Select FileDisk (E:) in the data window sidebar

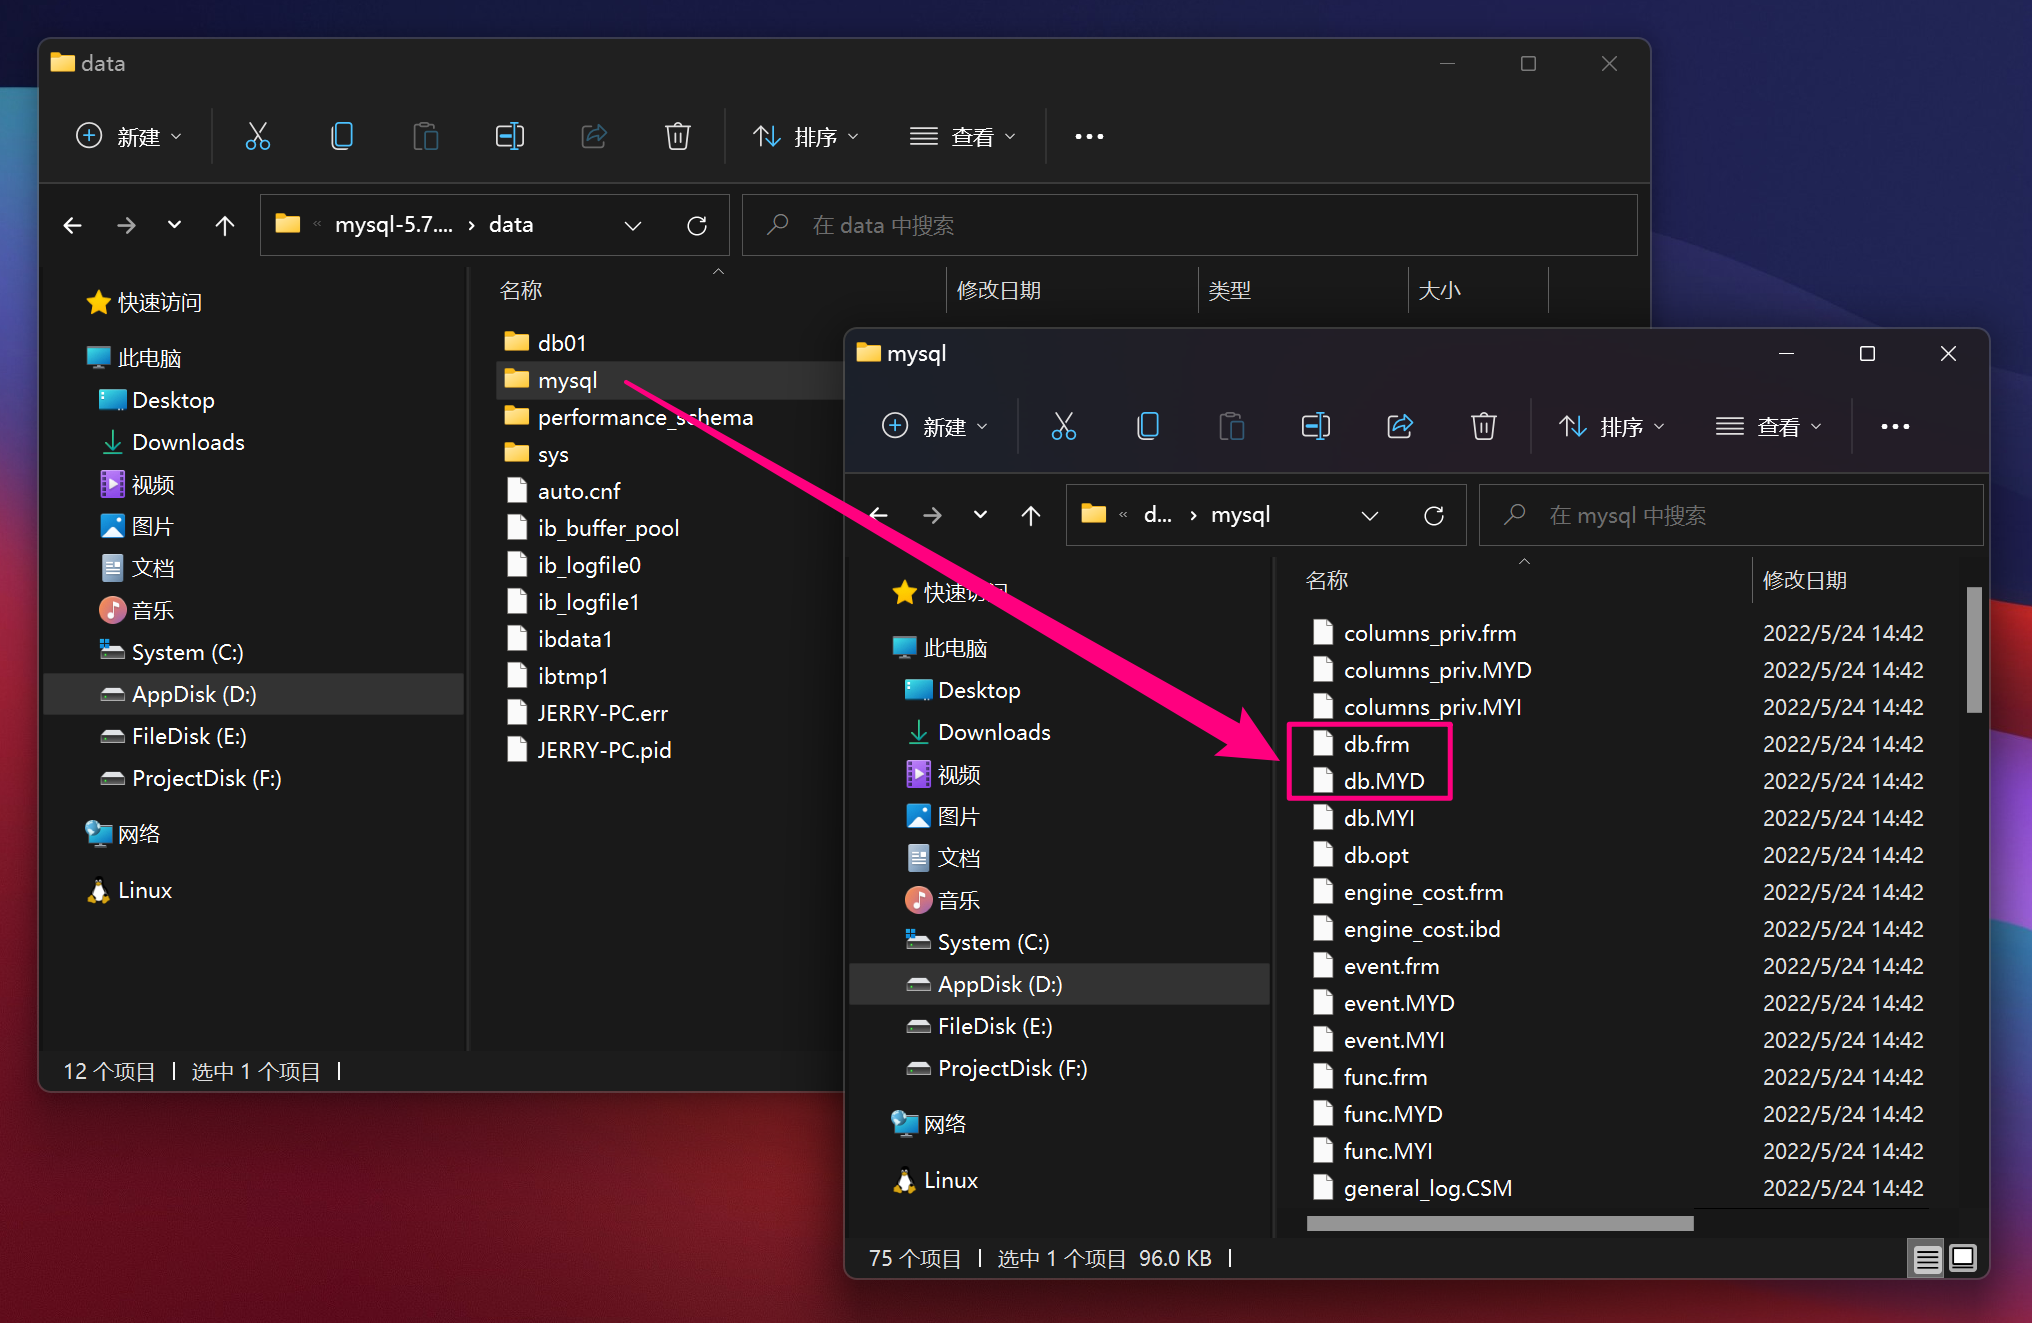coord(188,736)
